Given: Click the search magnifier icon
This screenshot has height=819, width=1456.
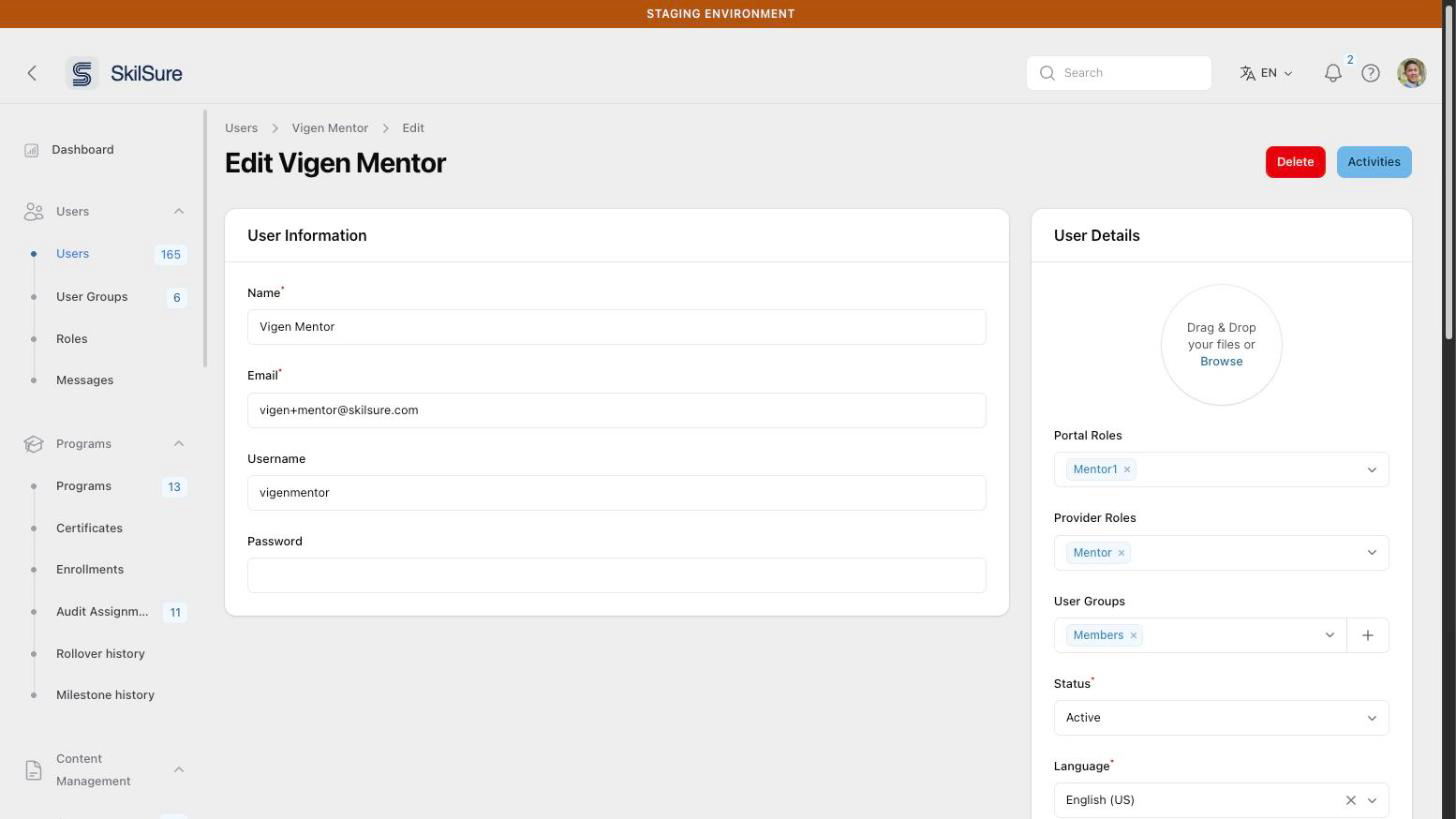Looking at the screenshot, I should (1047, 73).
